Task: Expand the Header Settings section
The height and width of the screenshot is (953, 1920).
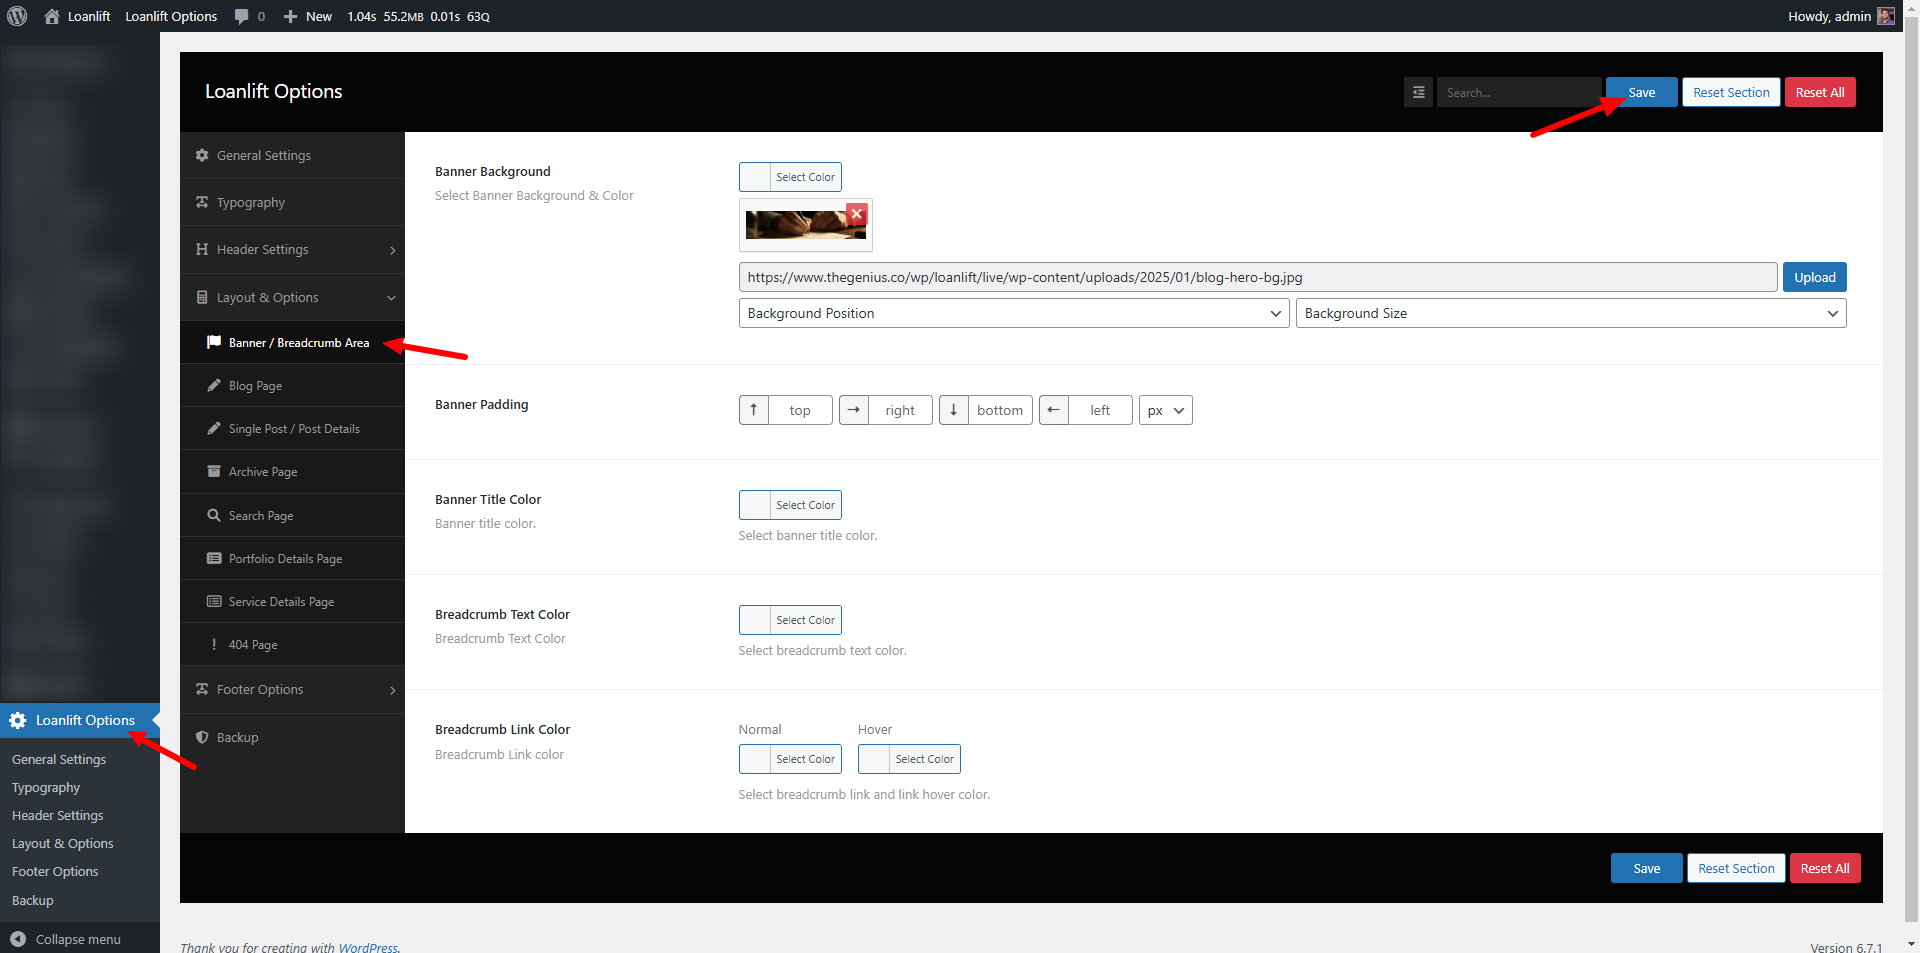Action: tap(292, 250)
